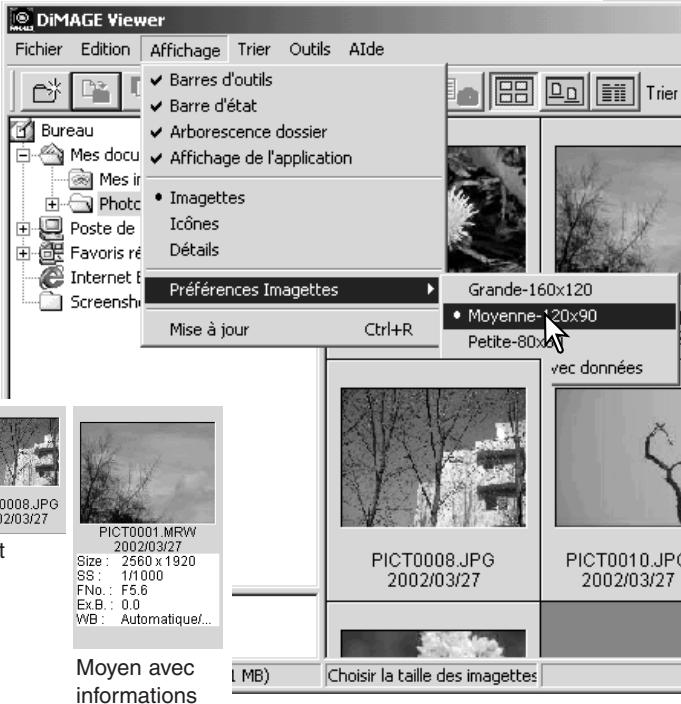Select the PICT0008.JPG thumbnail in viewer
681x704 pixels.
[x=433, y=457]
